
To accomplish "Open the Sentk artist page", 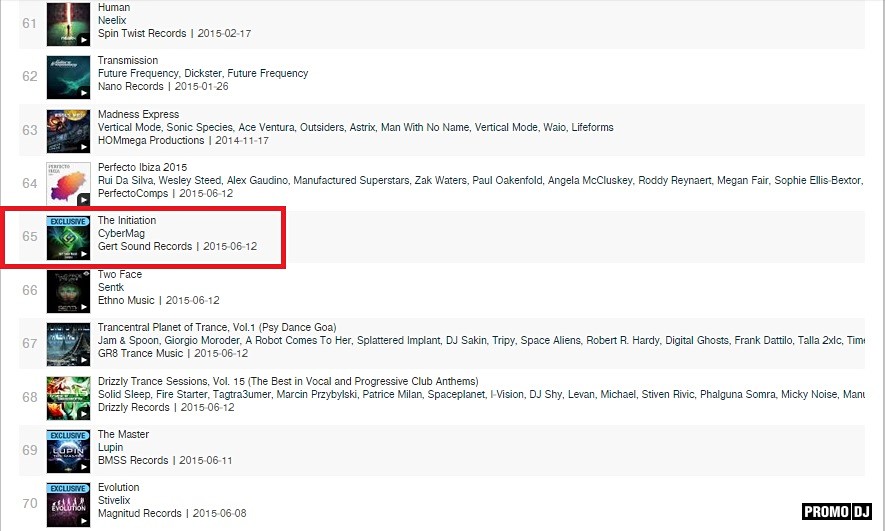I will [x=111, y=287].
